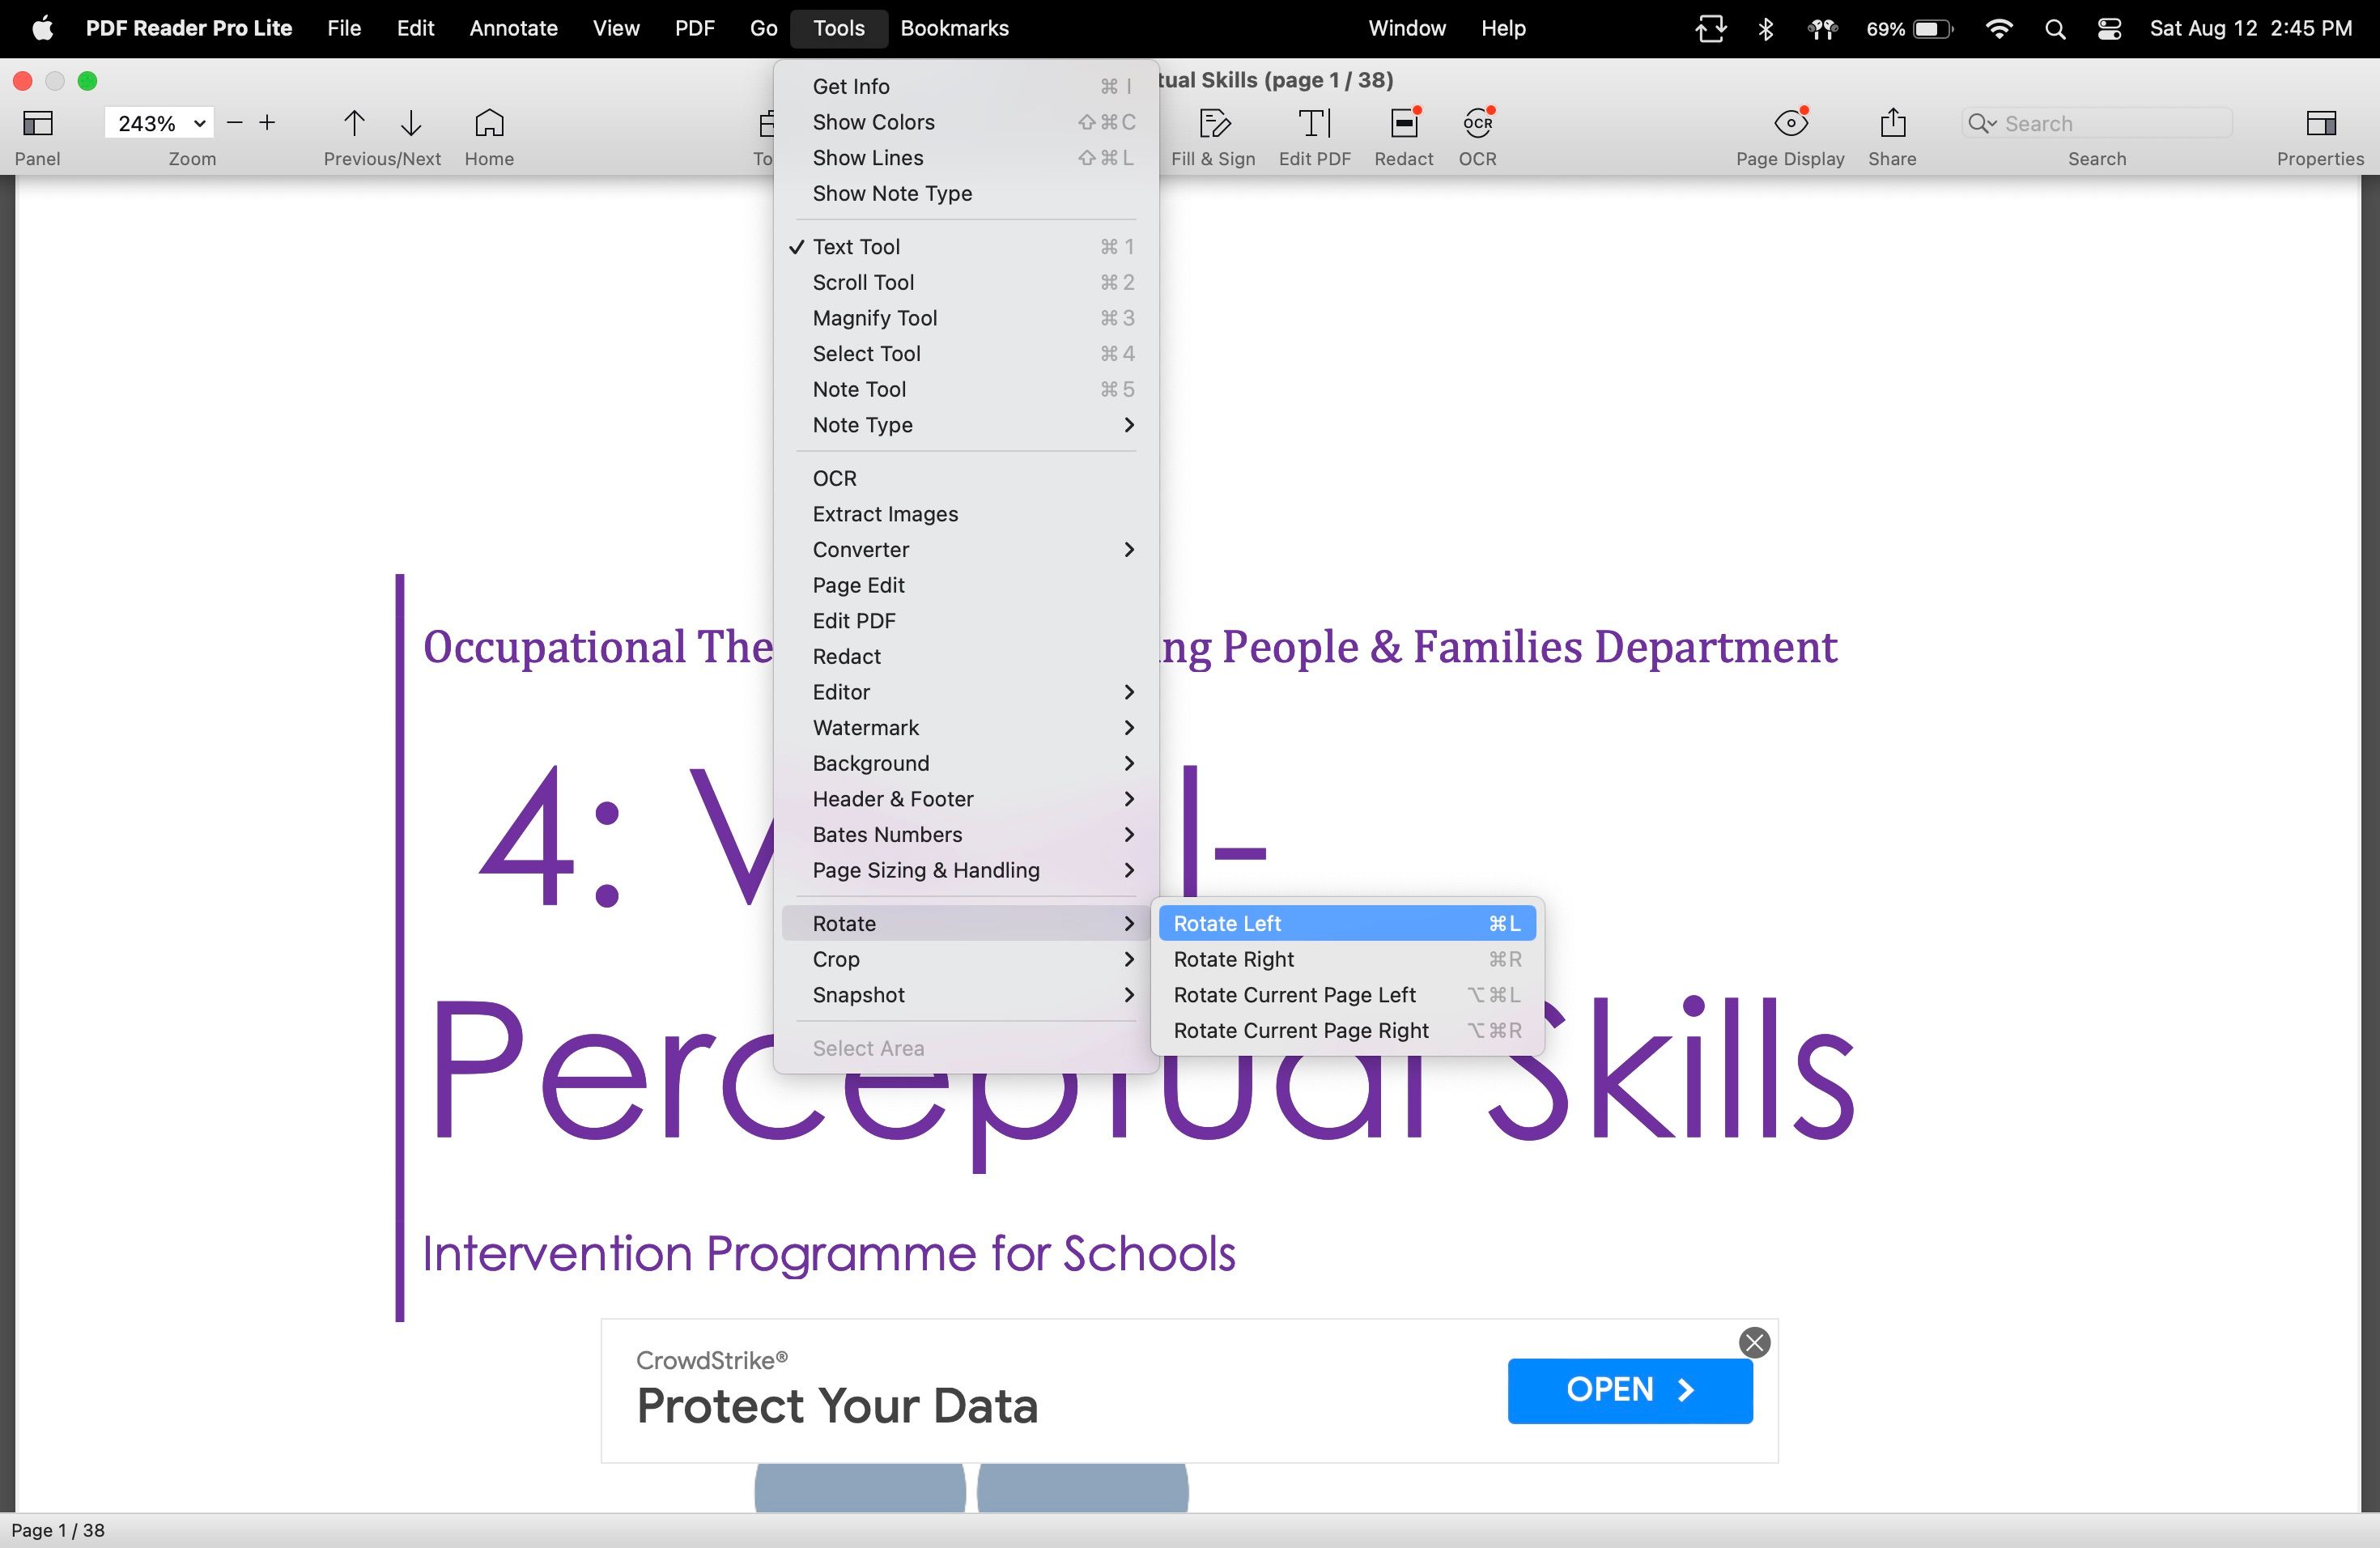
Task: Zoom in using the plus button
Action: pos(267,122)
